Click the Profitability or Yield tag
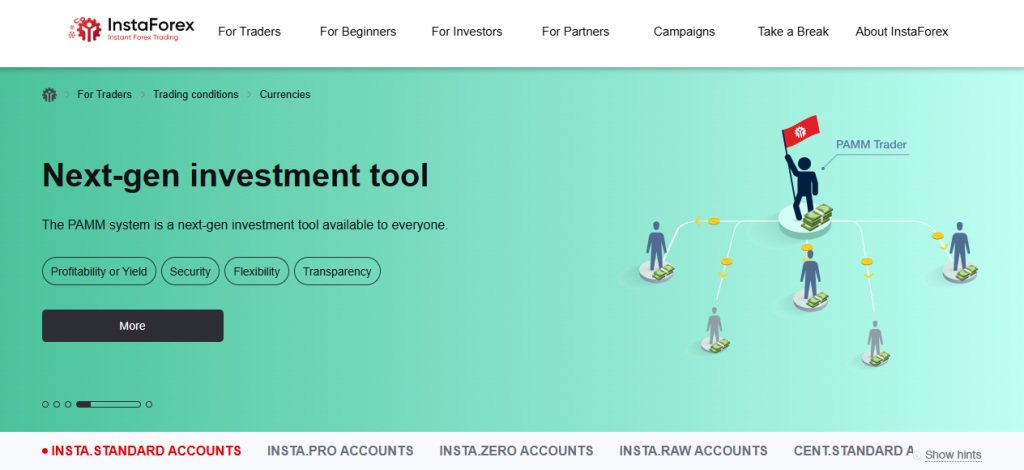This screenshot has width=1024, height=470. tap(99, 271)
